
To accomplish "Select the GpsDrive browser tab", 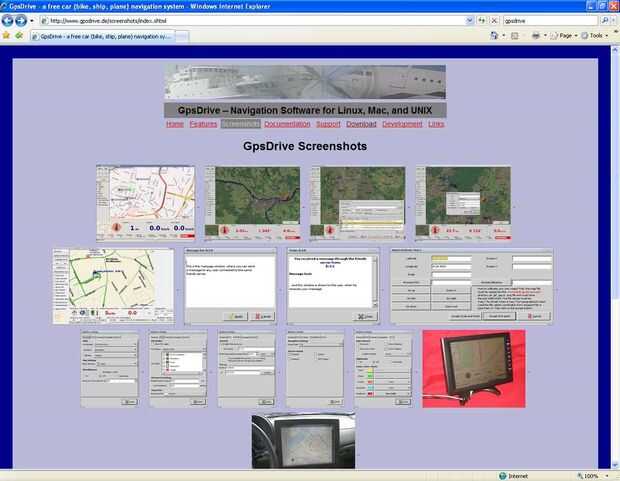I will (x=103, y=36).
